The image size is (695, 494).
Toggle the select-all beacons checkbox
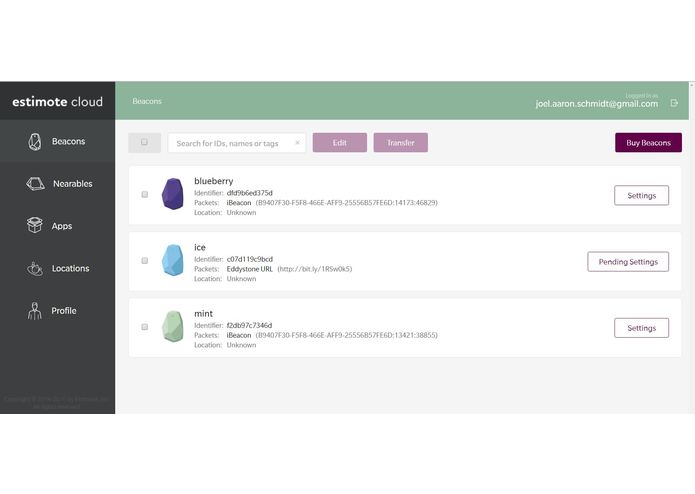pos(144,142)
